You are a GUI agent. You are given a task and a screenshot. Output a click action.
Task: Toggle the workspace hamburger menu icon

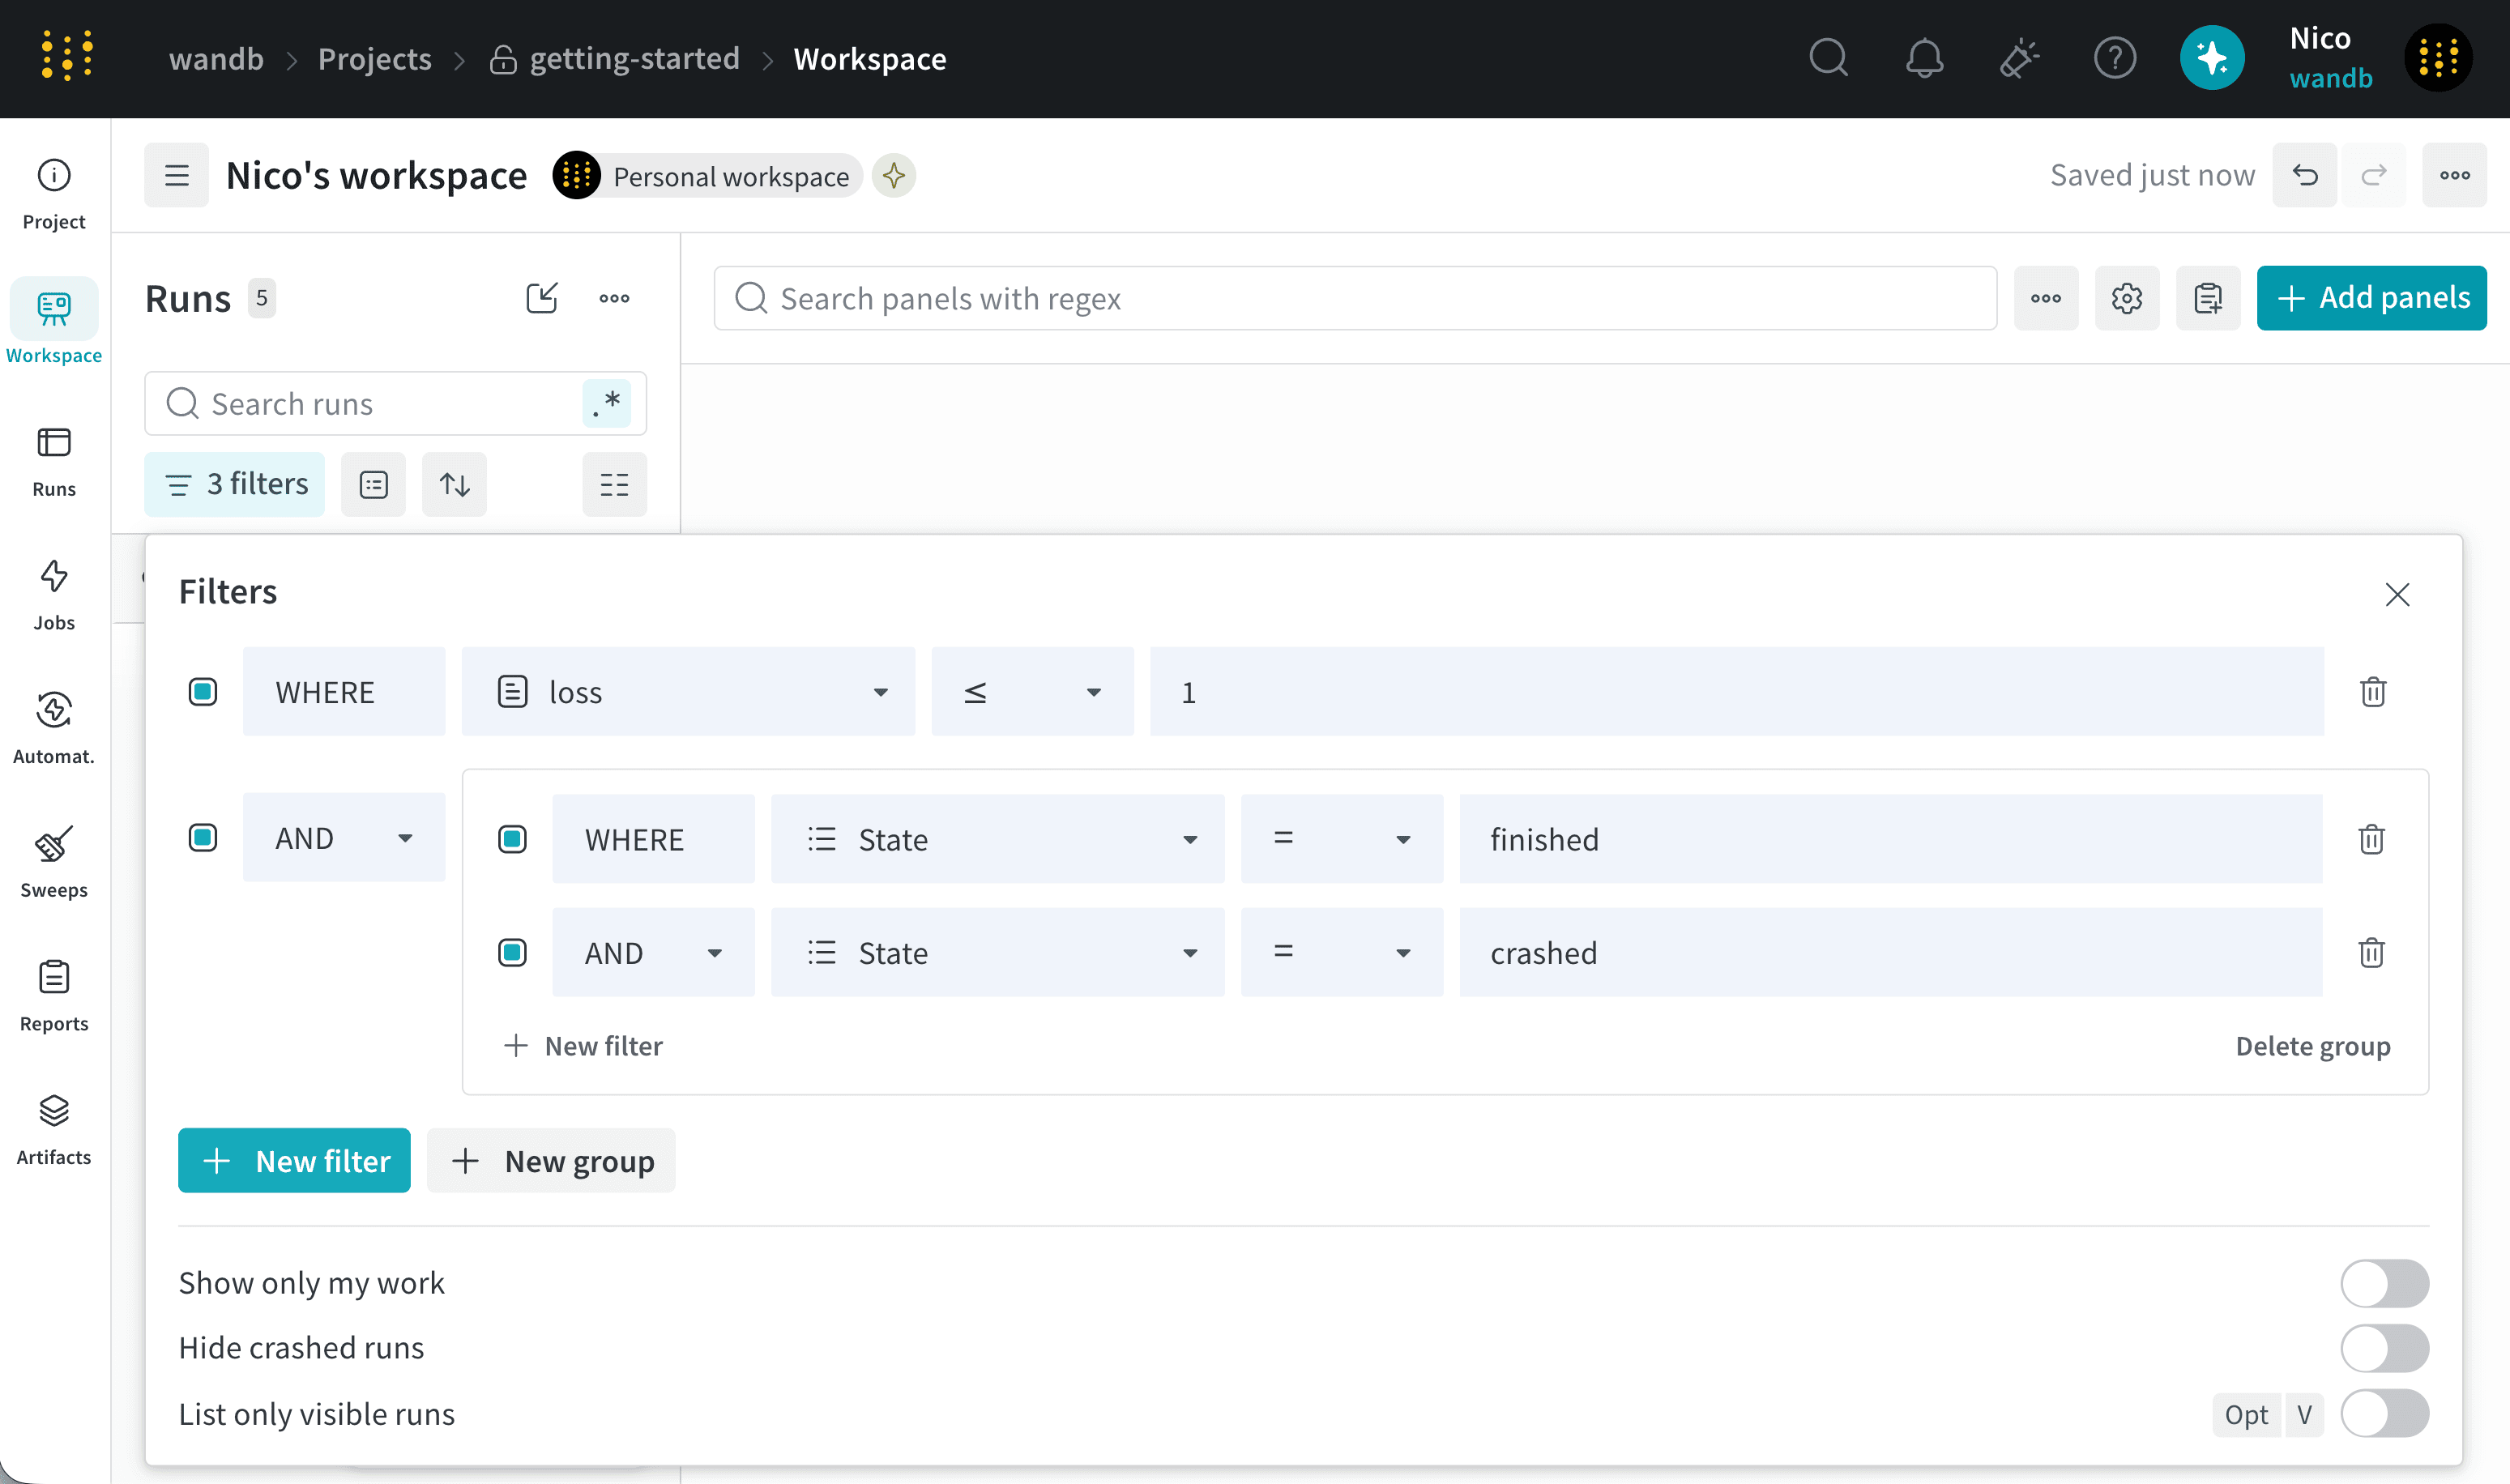pos(177,176)
